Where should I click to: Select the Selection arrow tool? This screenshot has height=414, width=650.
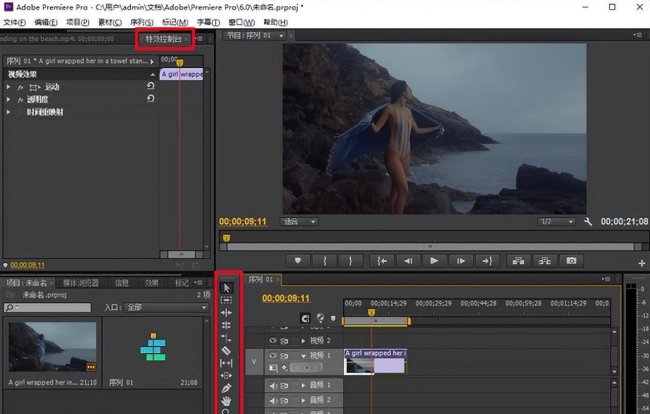tap(226, 288)
